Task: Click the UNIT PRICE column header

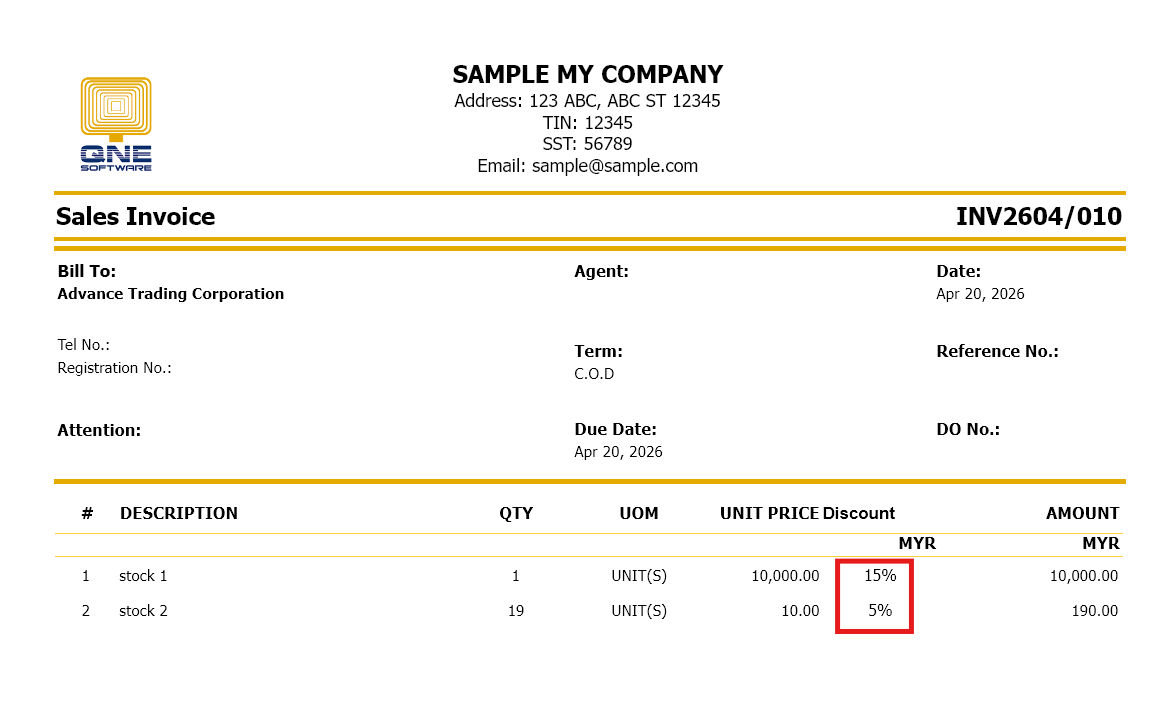Action: (769, 514)
